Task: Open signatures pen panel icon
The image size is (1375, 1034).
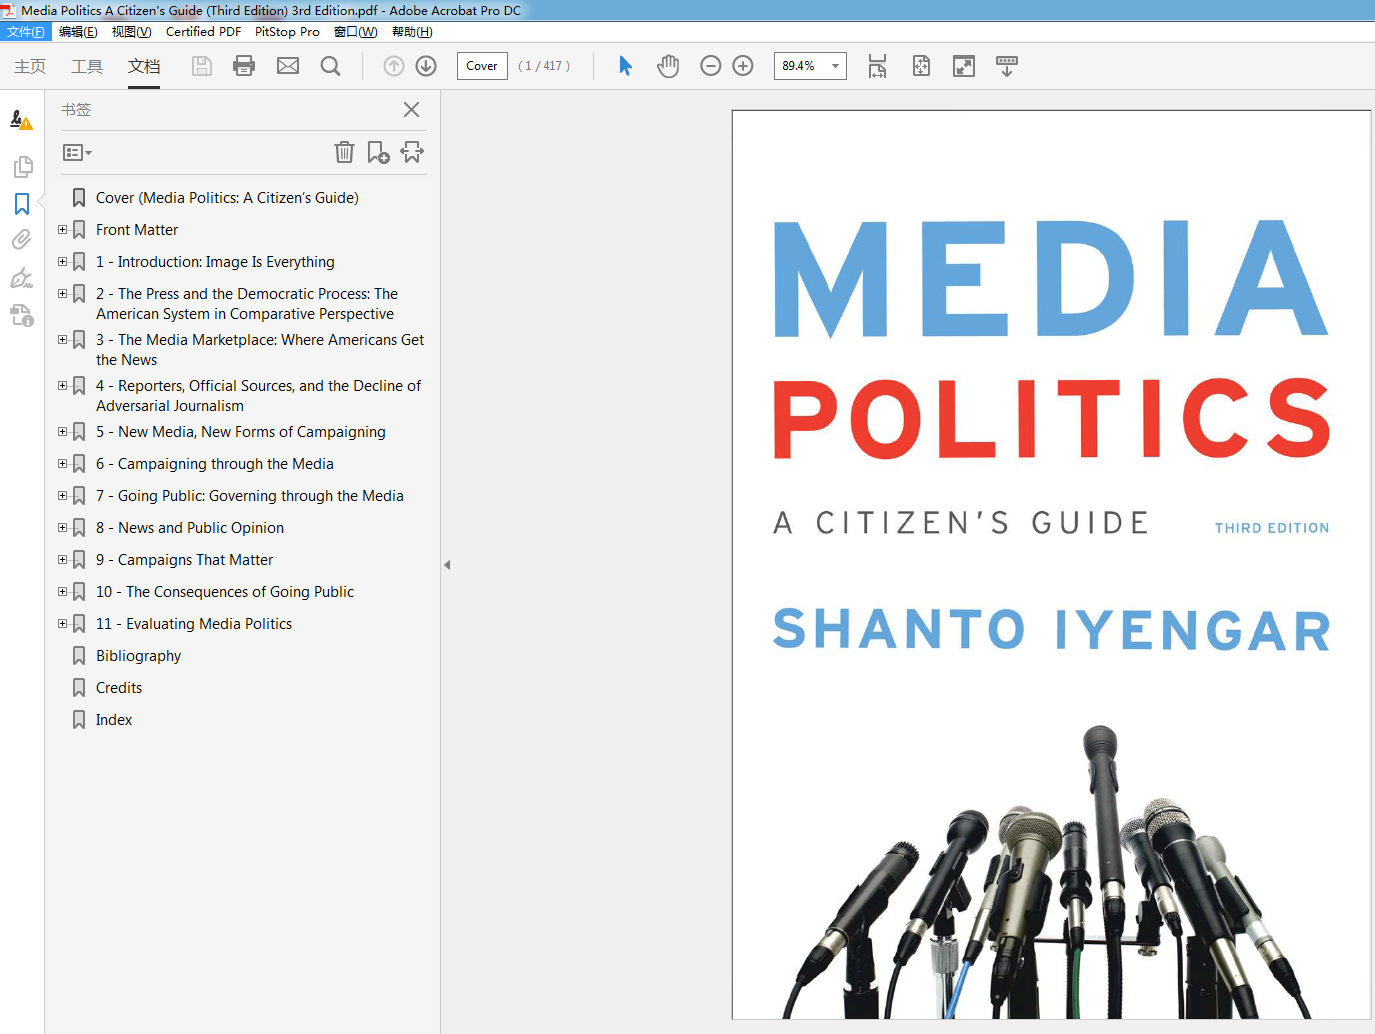Action: tap(22, 277)
